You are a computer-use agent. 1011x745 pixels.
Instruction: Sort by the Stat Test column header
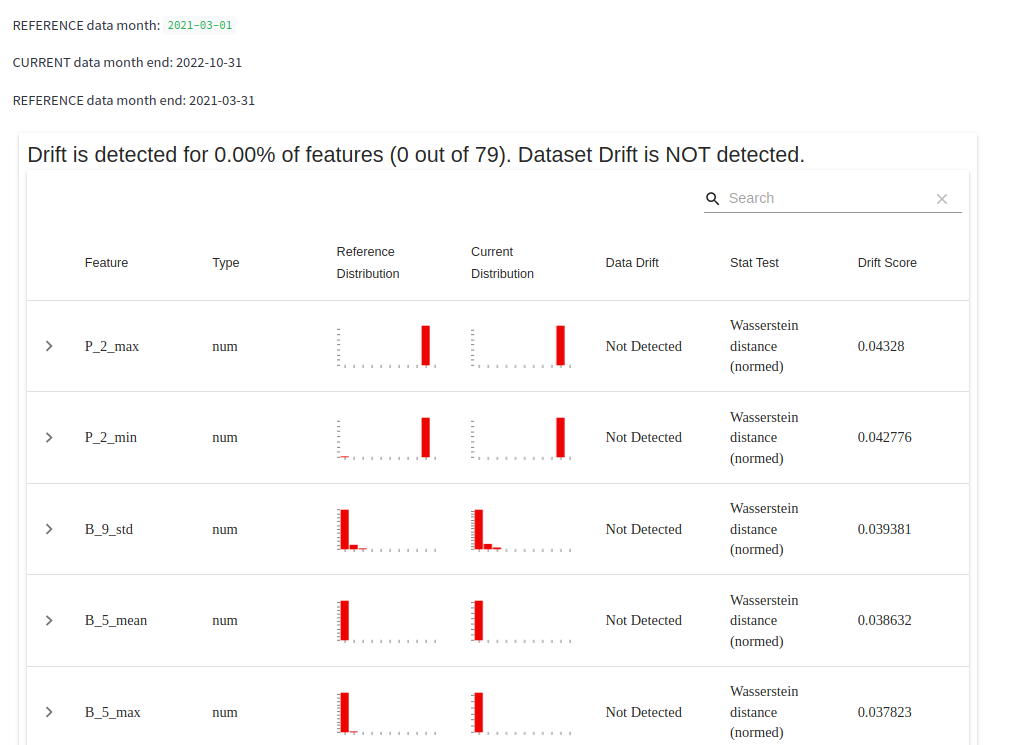pyautogui.click(x=754, y=263)
